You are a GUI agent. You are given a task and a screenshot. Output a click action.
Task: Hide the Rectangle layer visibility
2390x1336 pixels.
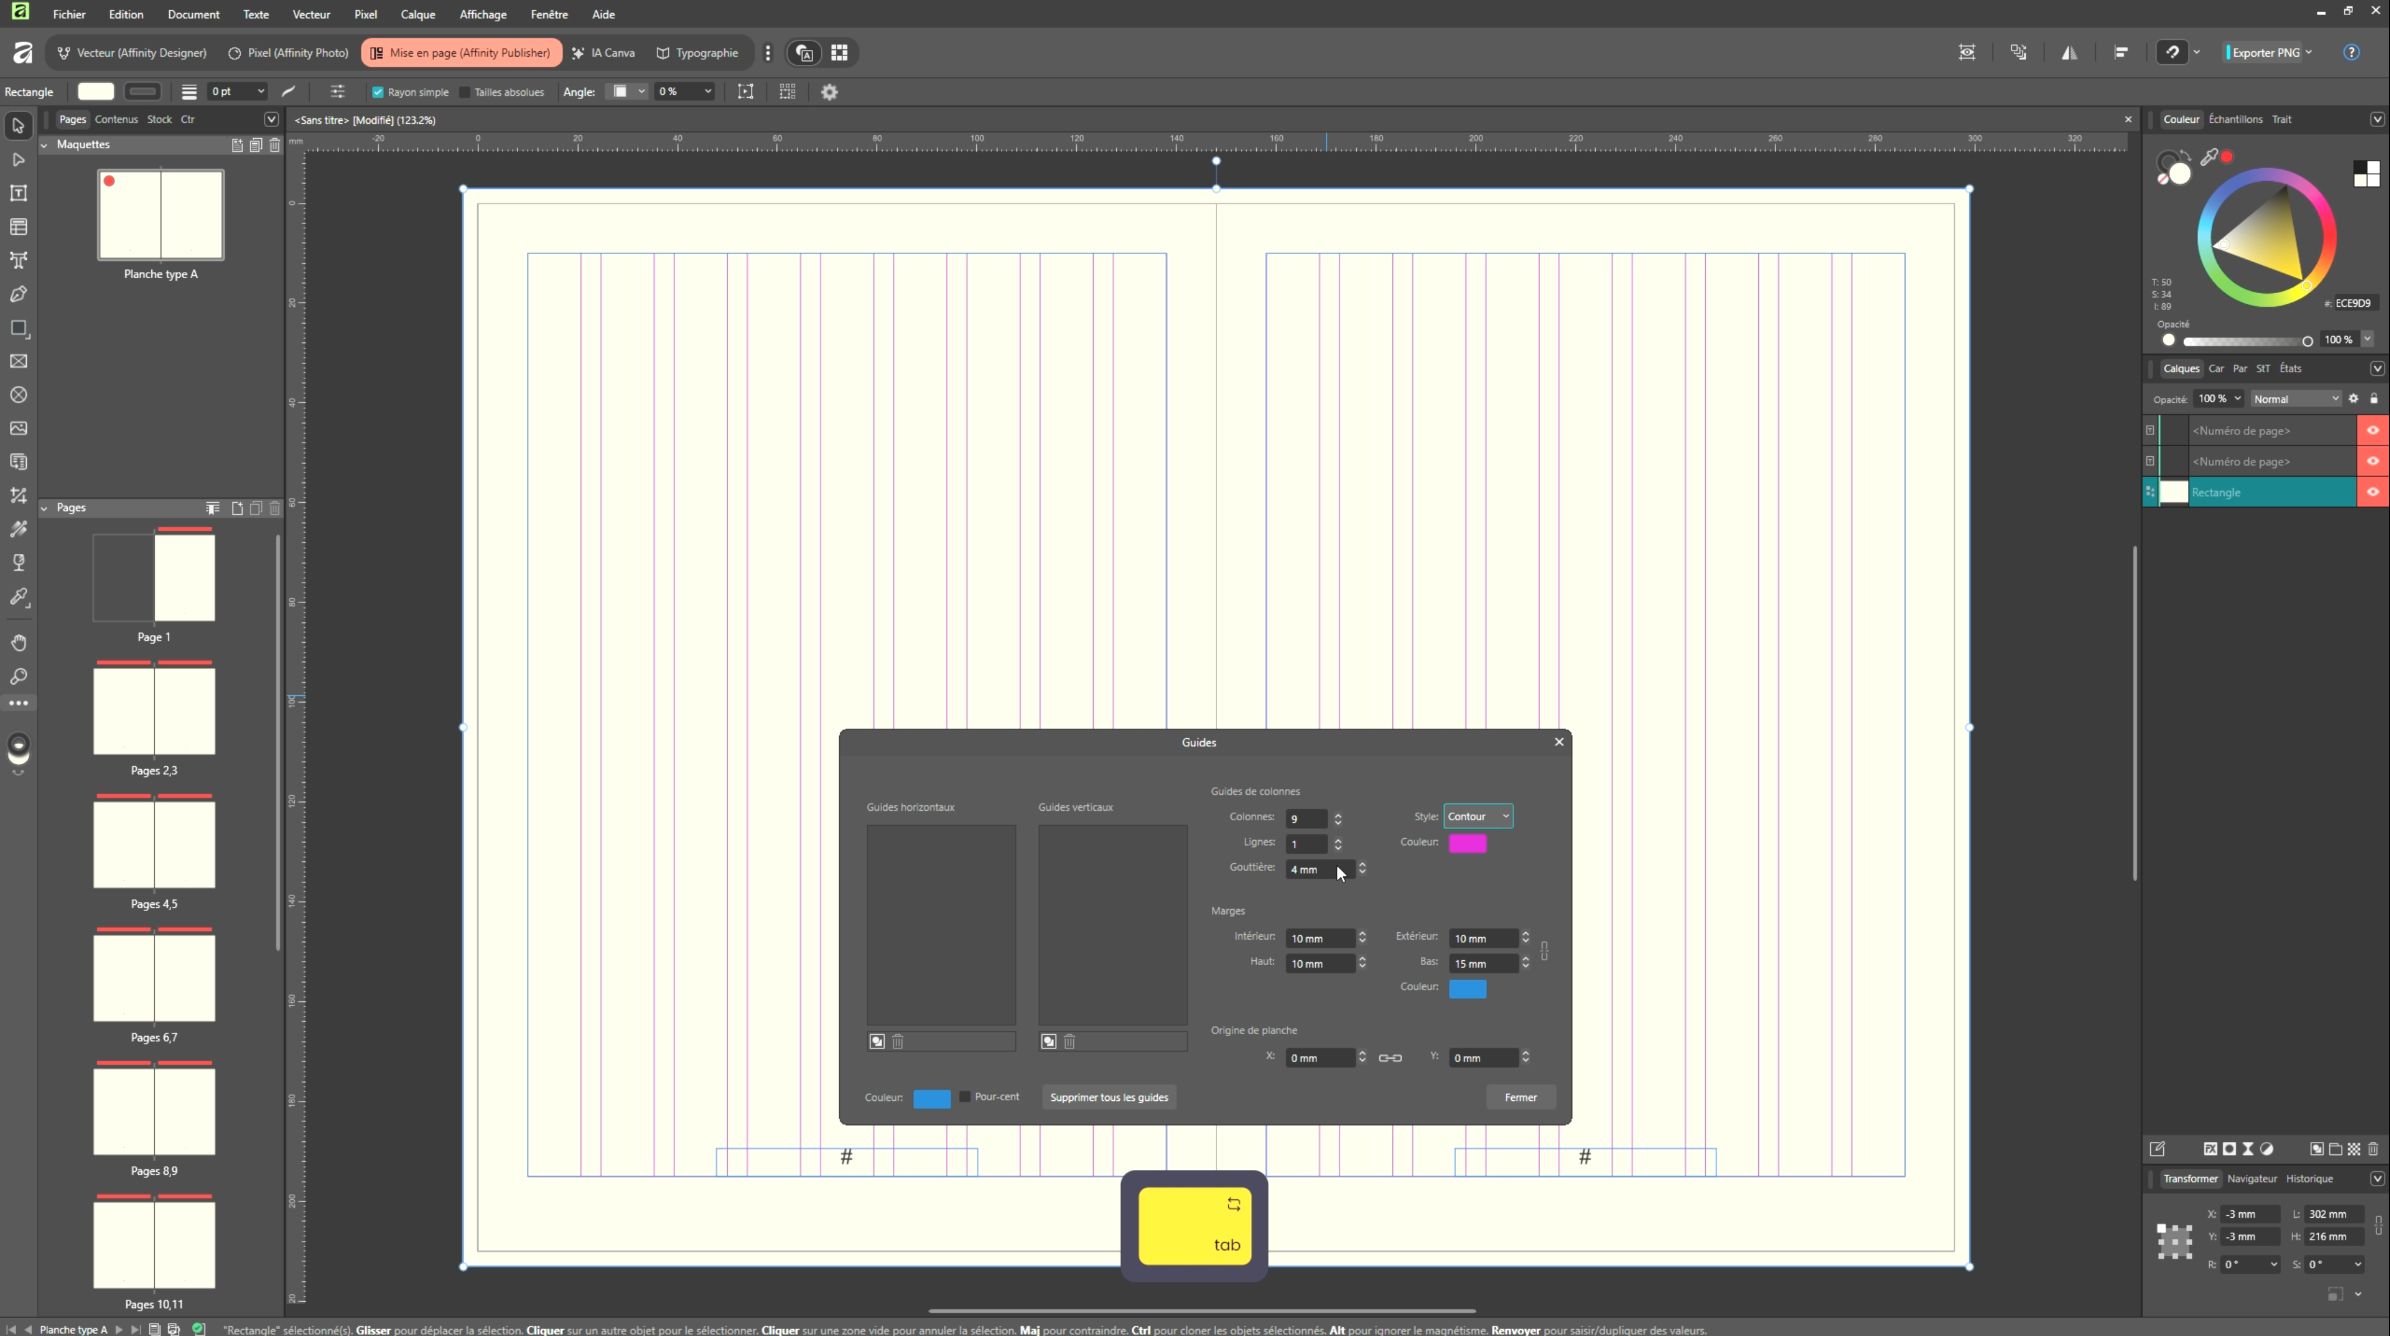(x=2372, y=492)
